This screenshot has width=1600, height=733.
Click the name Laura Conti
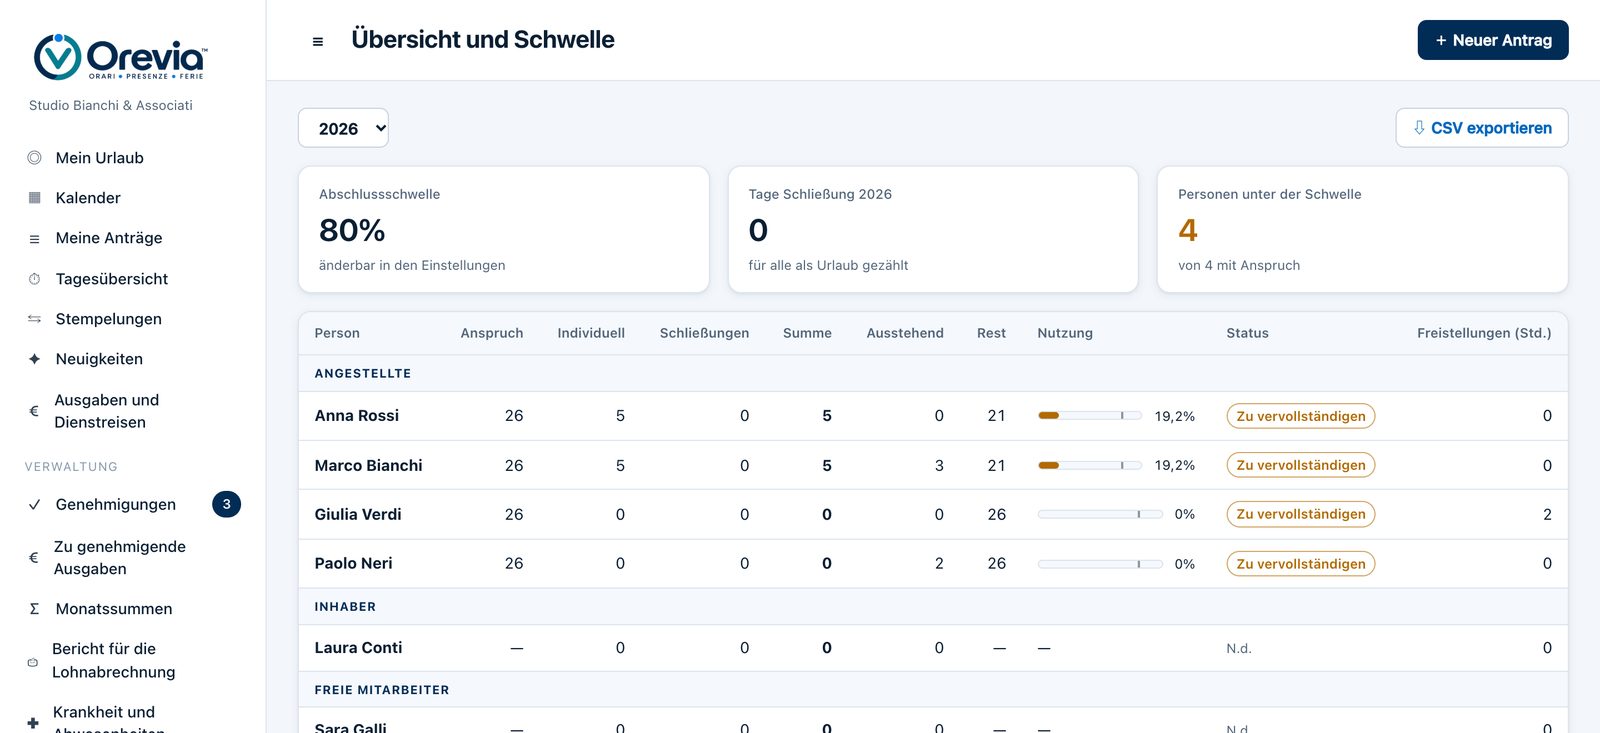(359, 648)
